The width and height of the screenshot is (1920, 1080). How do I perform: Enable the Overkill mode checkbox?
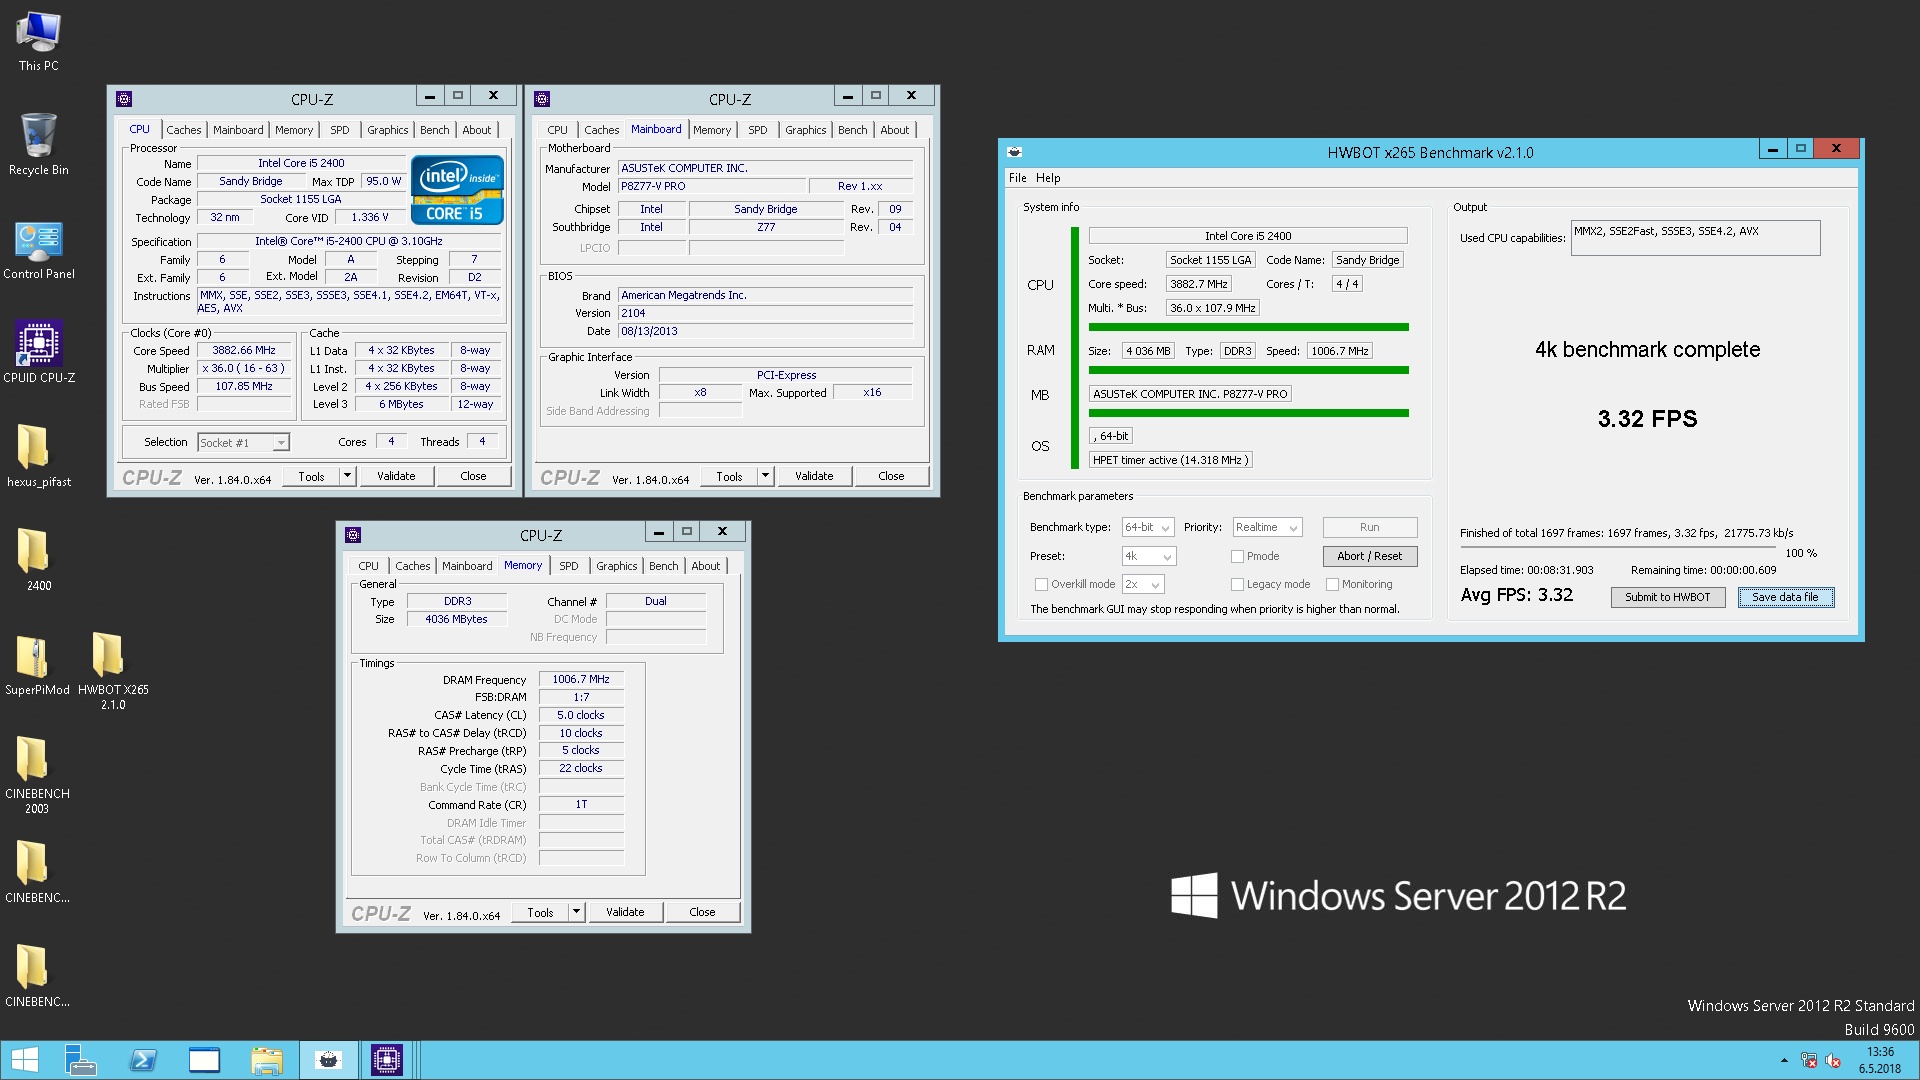point(1041,585)
